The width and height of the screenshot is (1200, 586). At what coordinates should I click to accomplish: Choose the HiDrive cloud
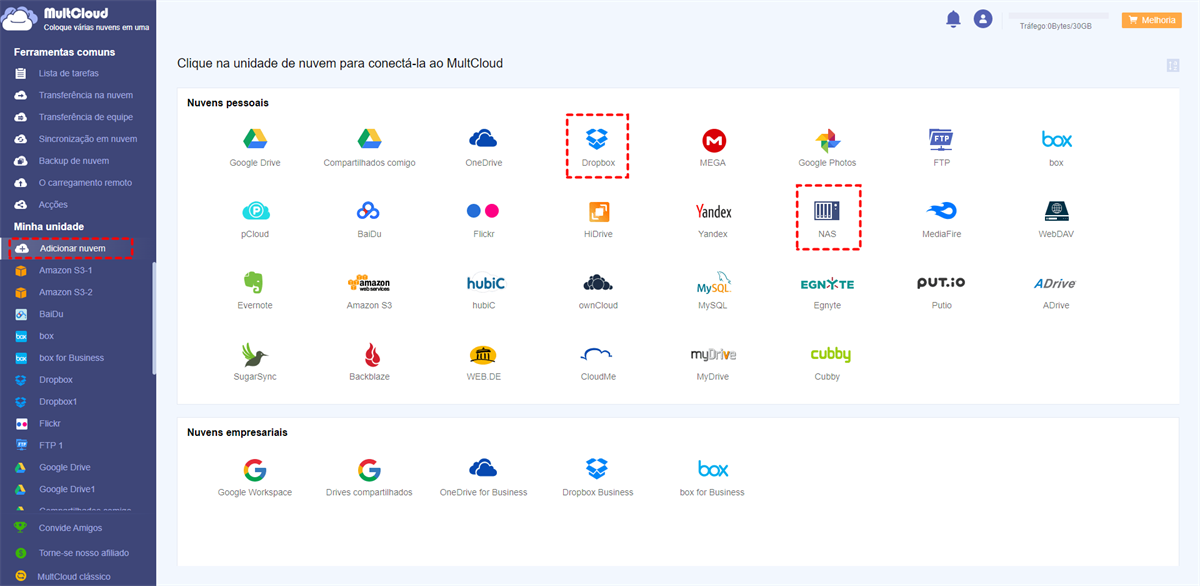tap(599, 211)
